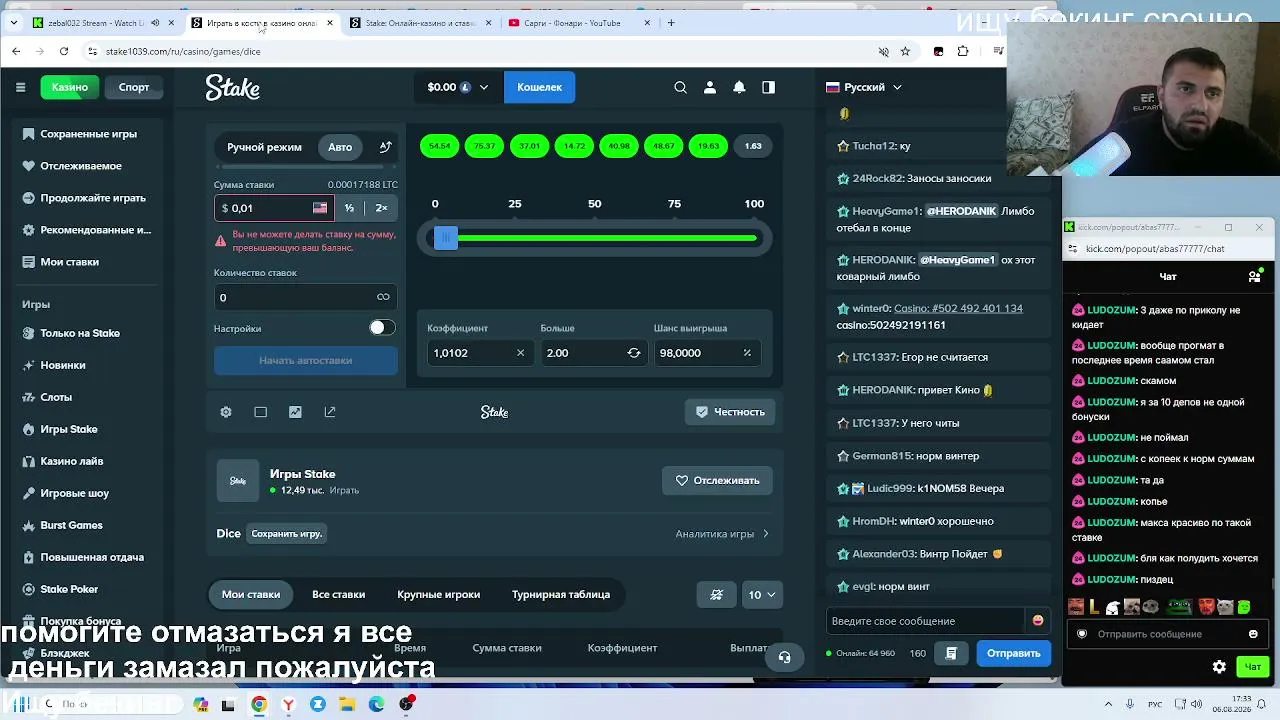
Task: Open the Русский language dropdown
Action: [x=864, y=87]
